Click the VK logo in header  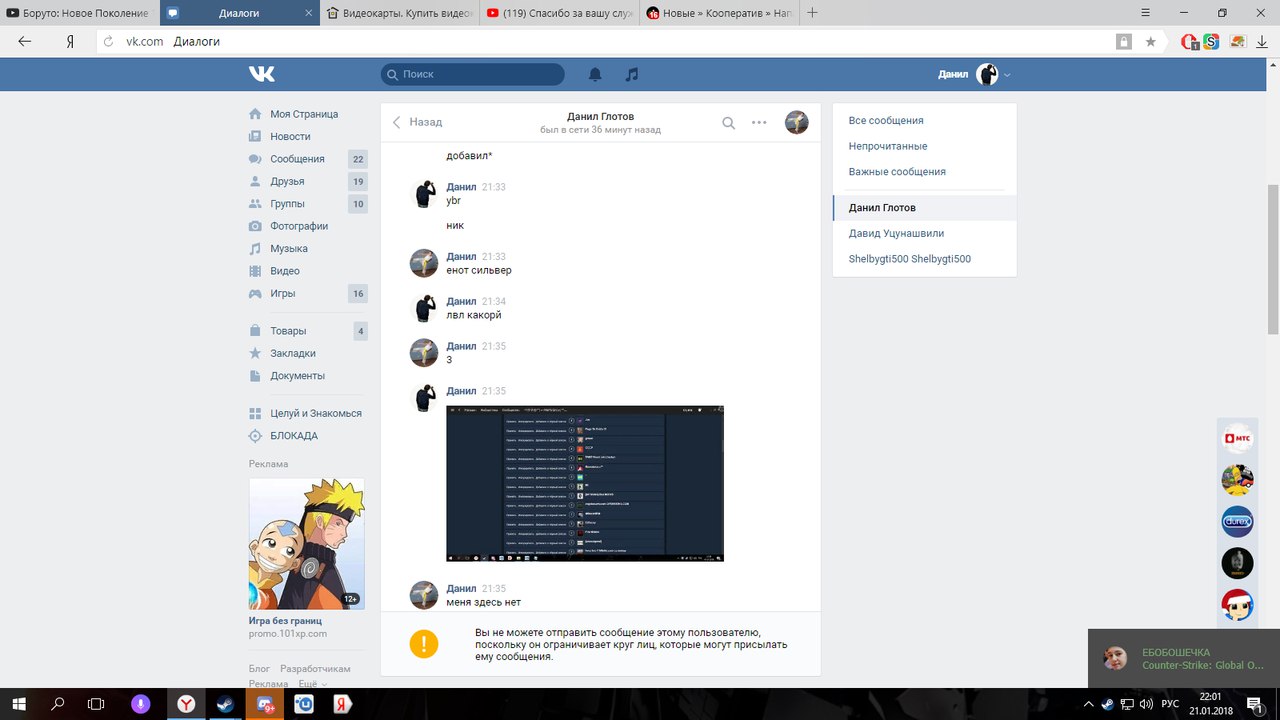pyautogui.click(x=262, y=74)
